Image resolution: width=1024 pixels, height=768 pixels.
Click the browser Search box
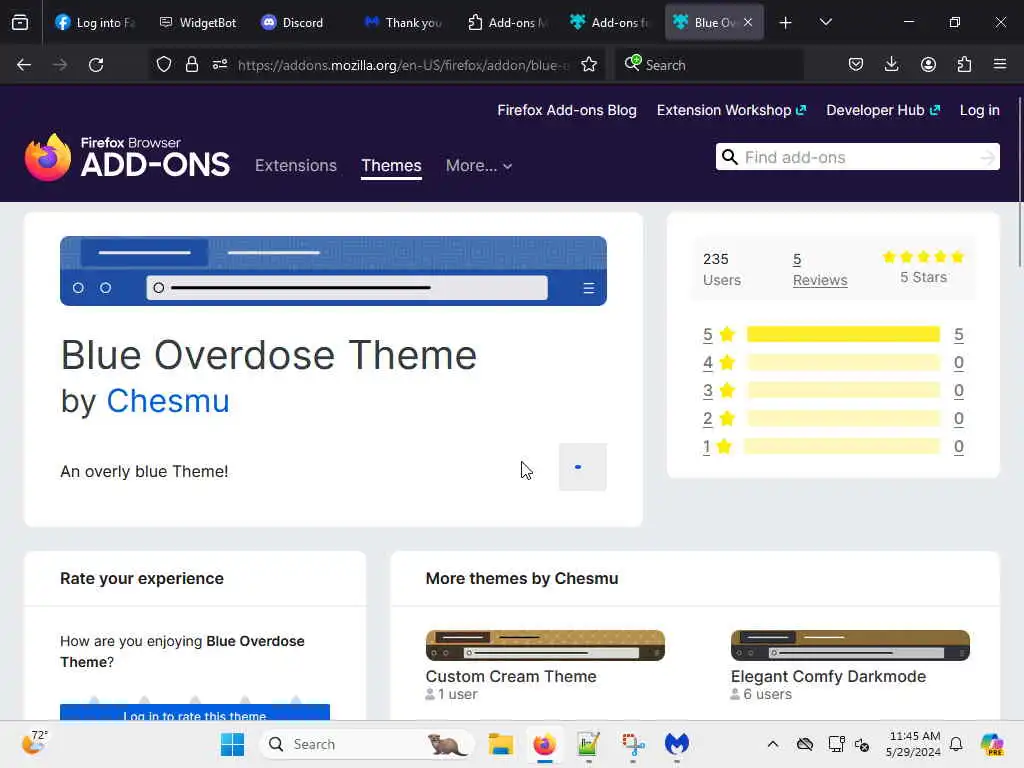pyautogui.click(x=709, y=65)
